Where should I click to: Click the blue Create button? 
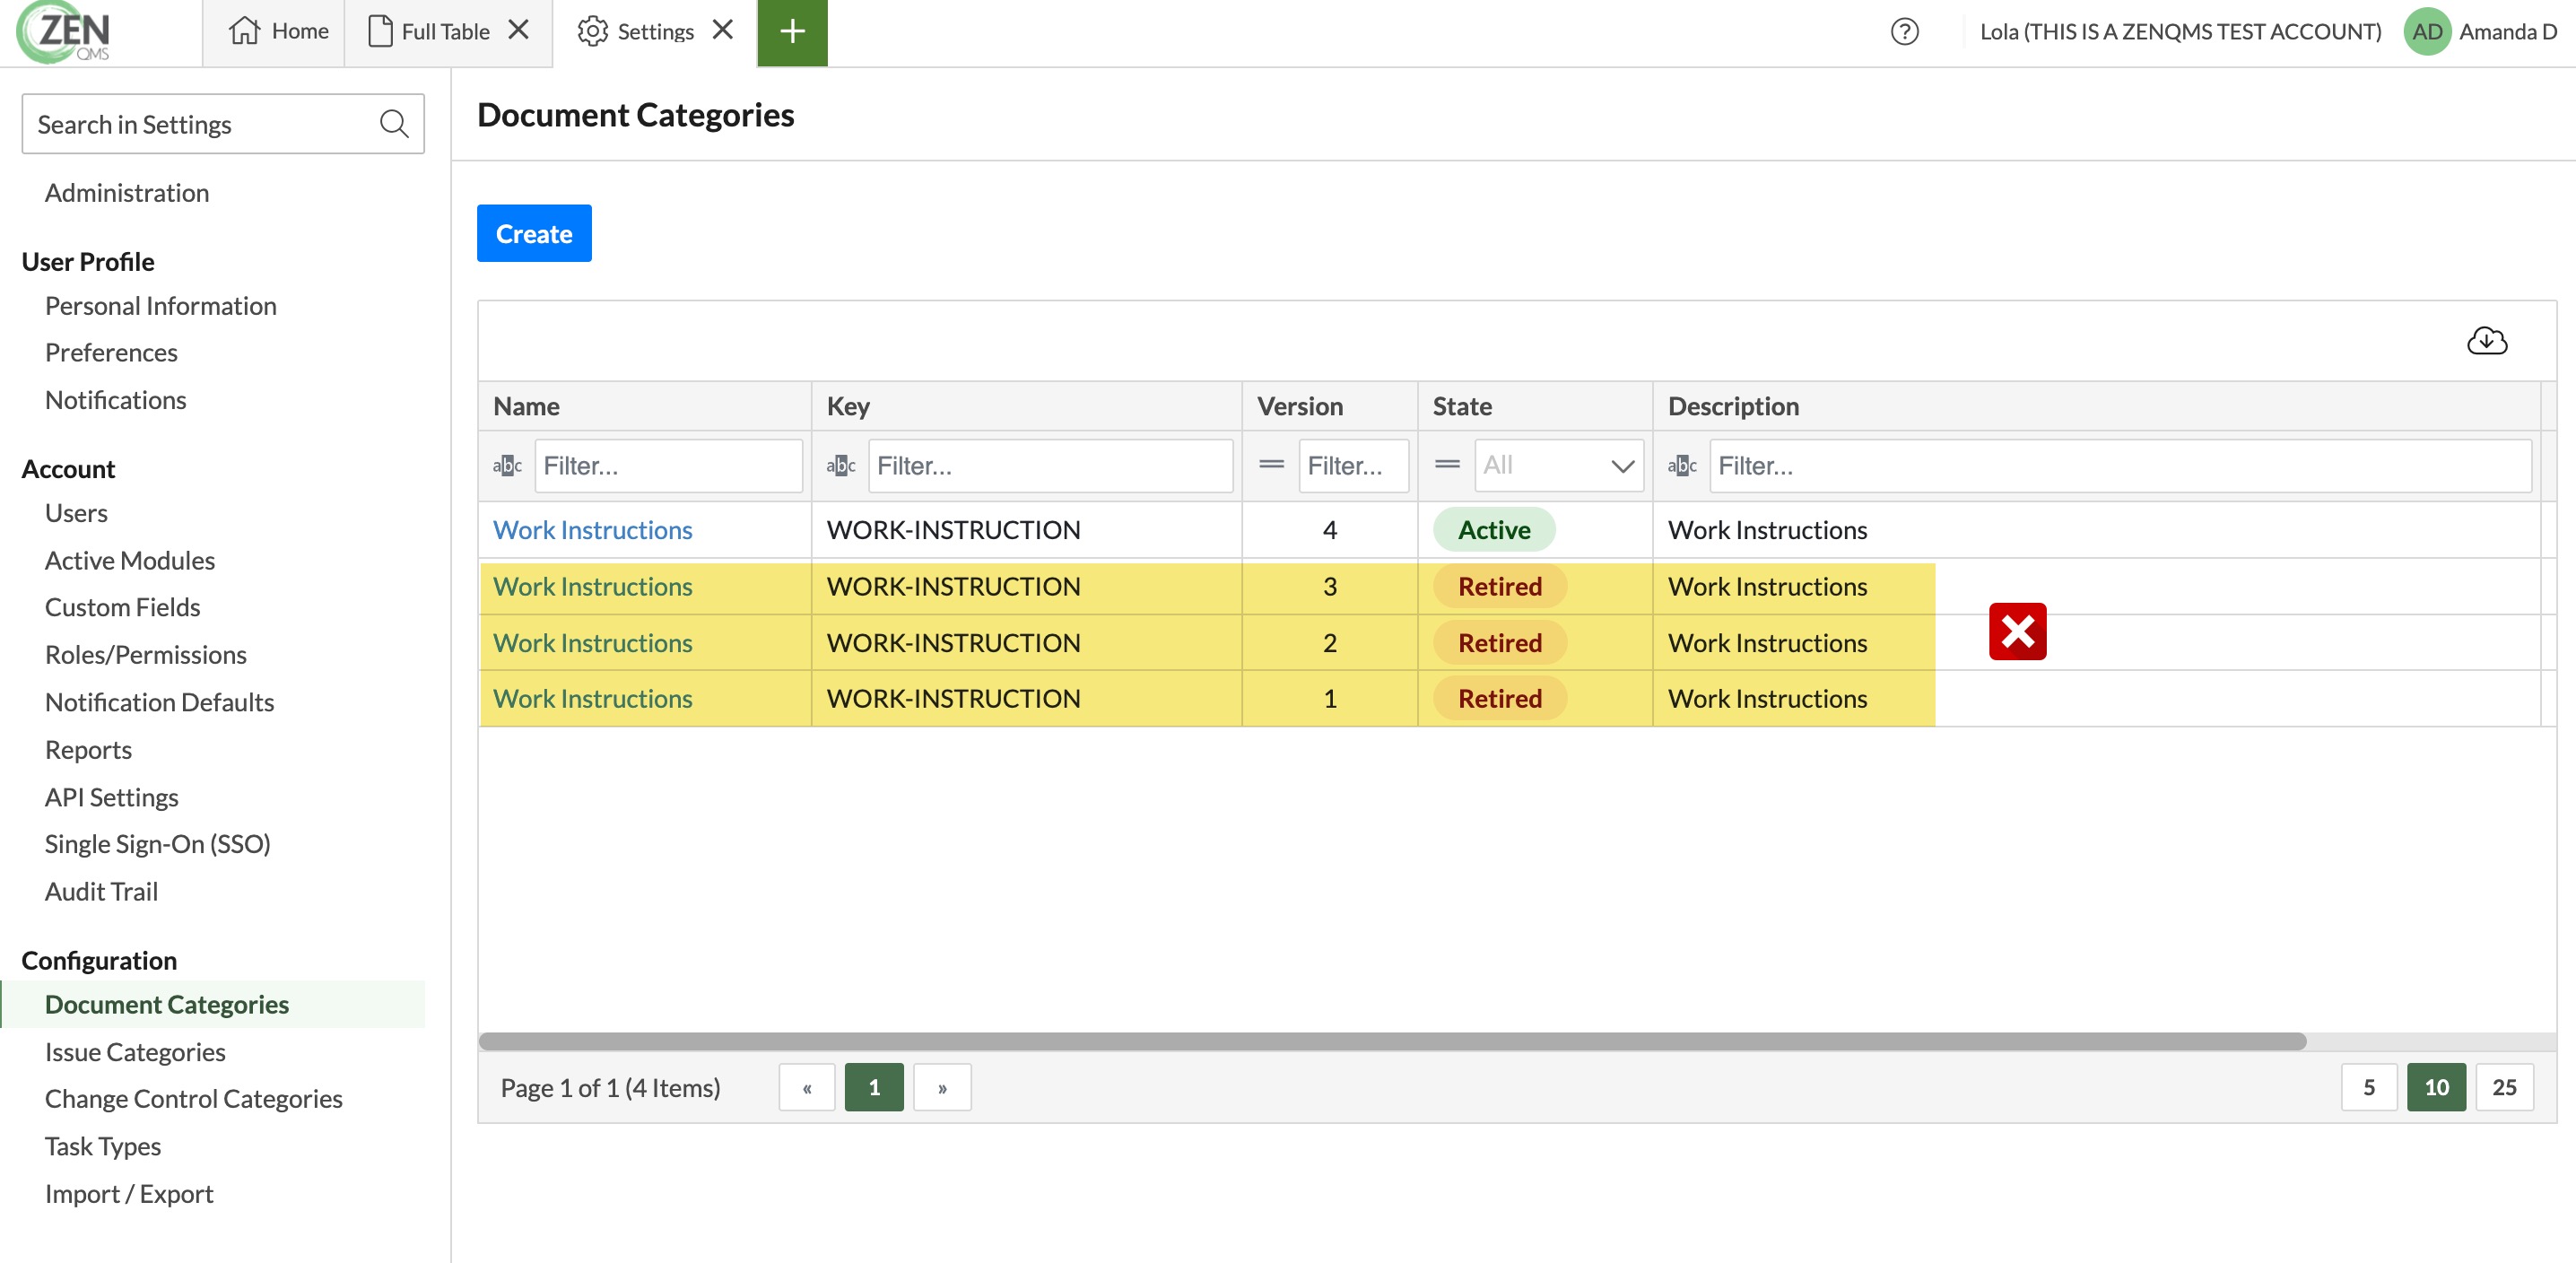pos(534,233)
